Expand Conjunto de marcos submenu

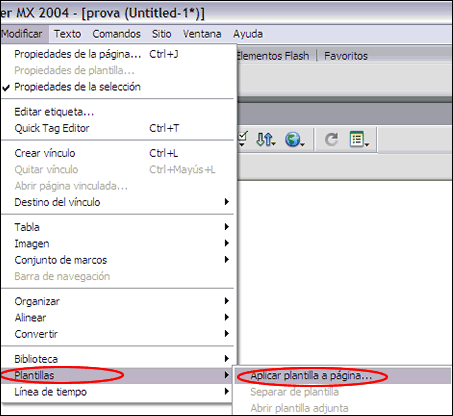click(118, 260)
